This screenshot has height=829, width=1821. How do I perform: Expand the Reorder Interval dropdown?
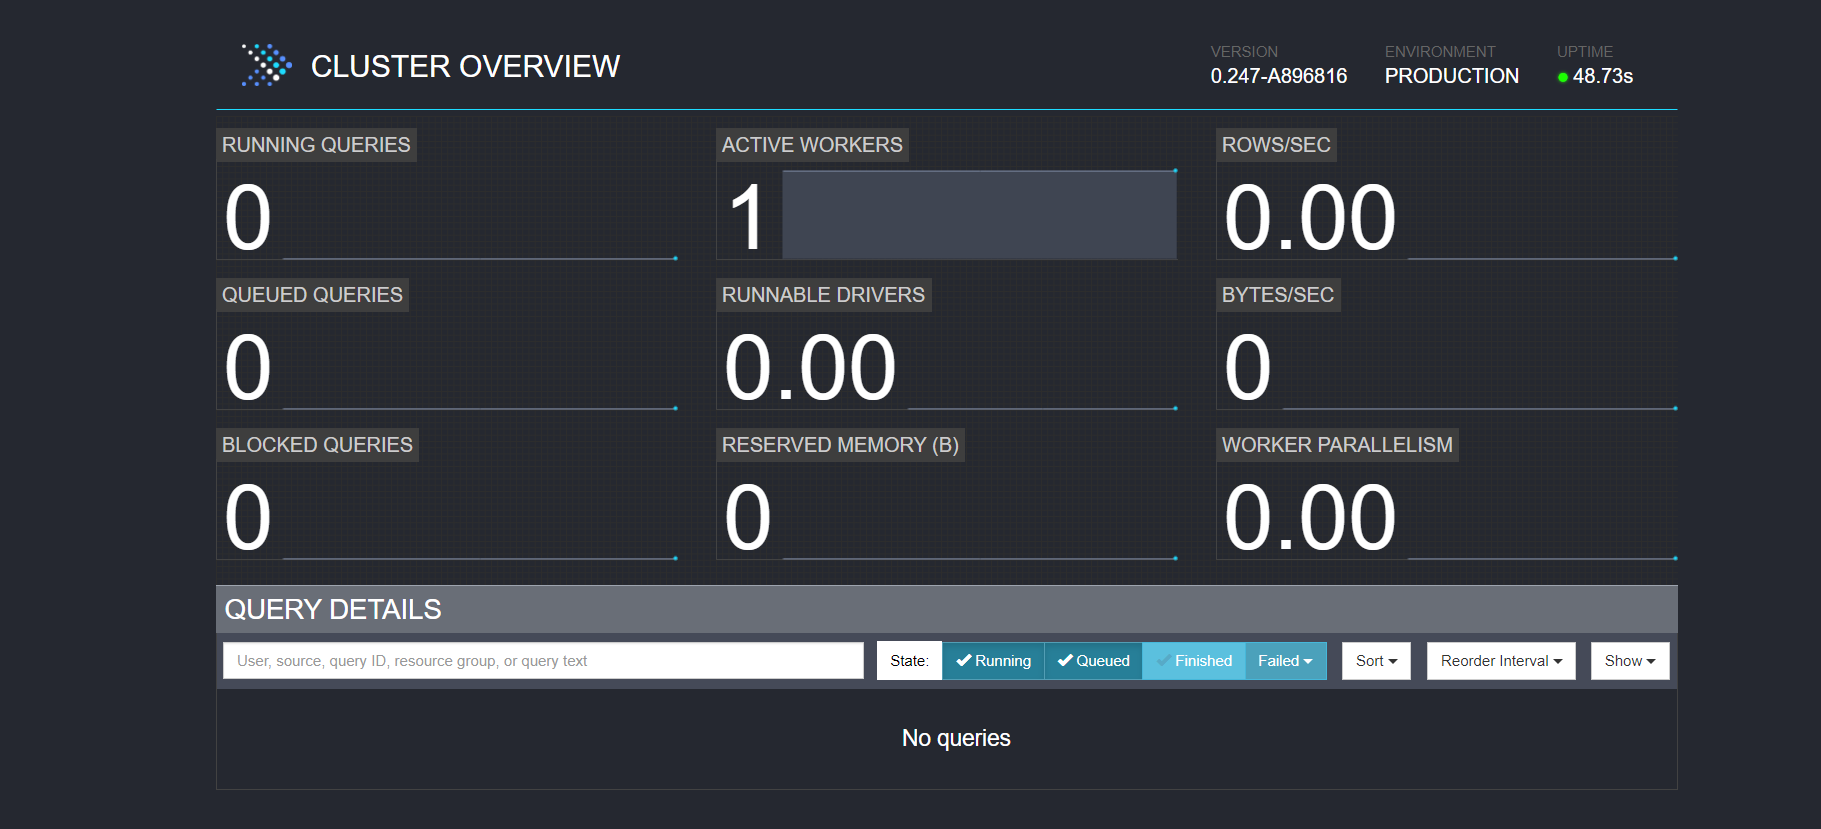(x=1501, y=661)
